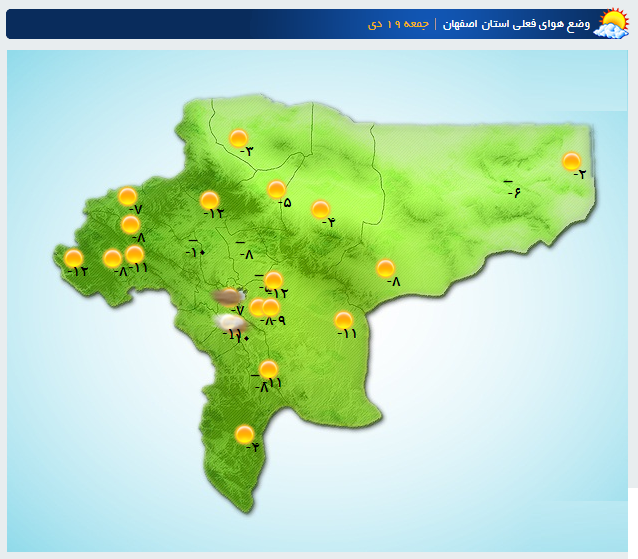Select the sun icon above the -۸۱۱ label in the south

point(269,369)
